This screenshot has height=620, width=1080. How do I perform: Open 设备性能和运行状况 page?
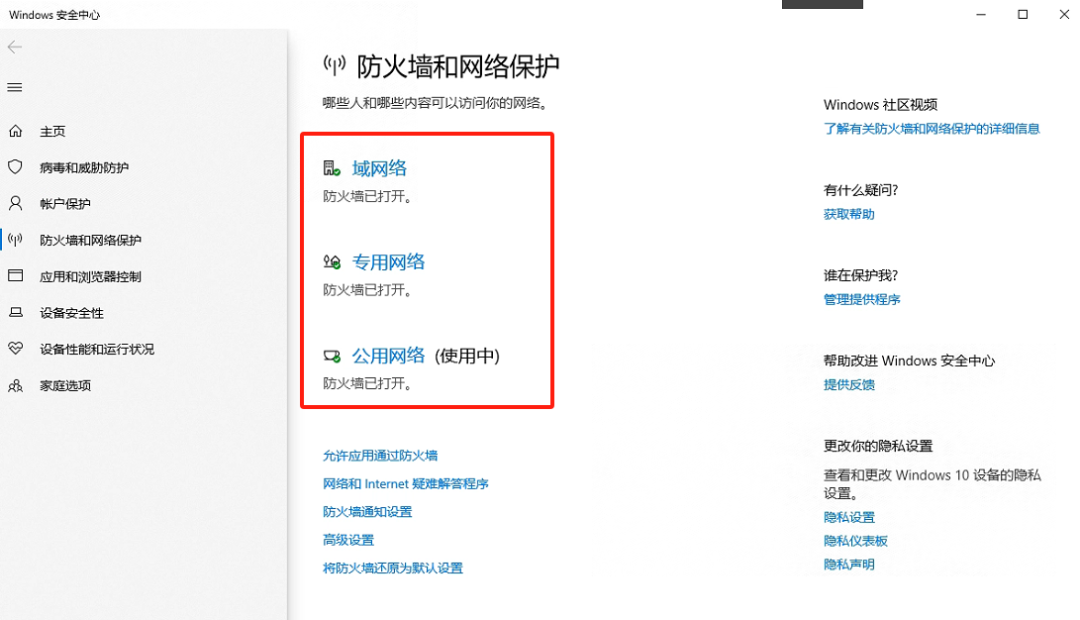click(96, 349)
